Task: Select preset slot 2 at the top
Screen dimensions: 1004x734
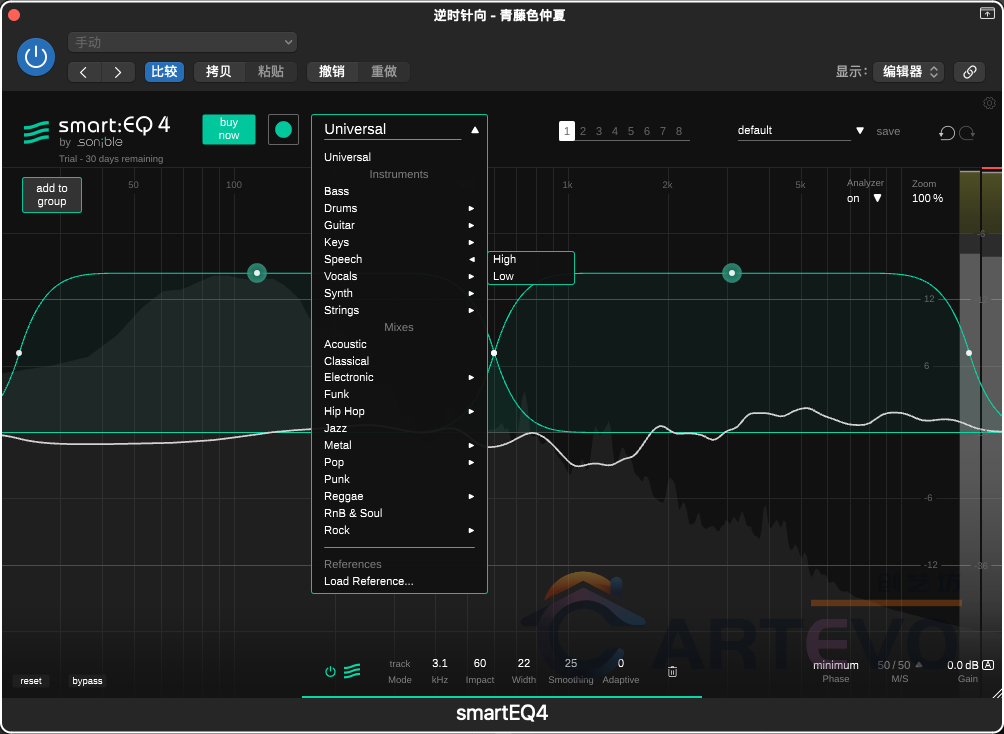Action: click(x=582, y=131)
